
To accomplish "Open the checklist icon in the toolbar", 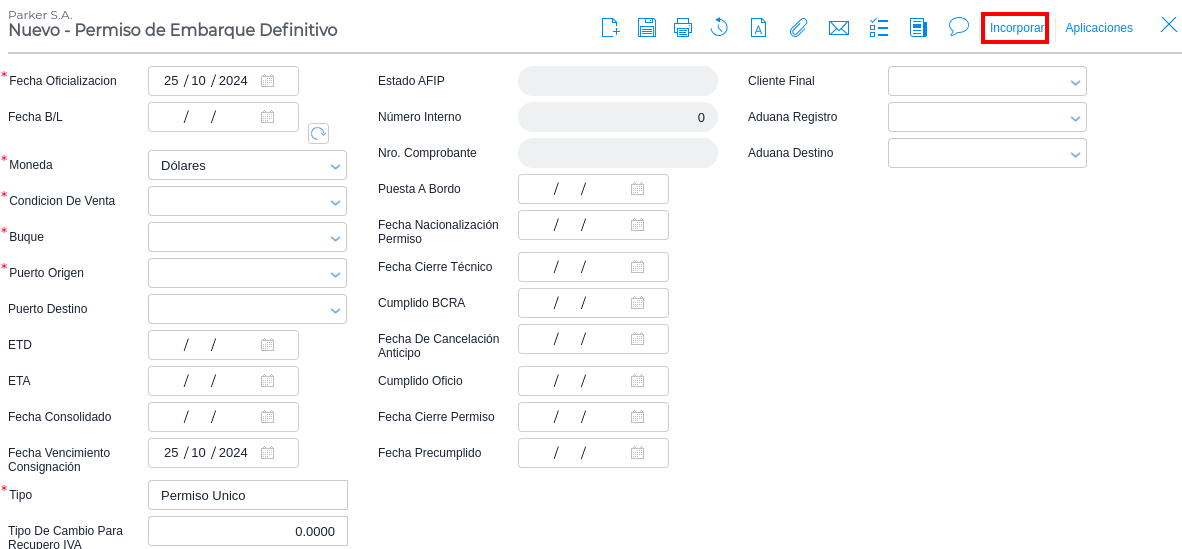I will coord(879,28).
